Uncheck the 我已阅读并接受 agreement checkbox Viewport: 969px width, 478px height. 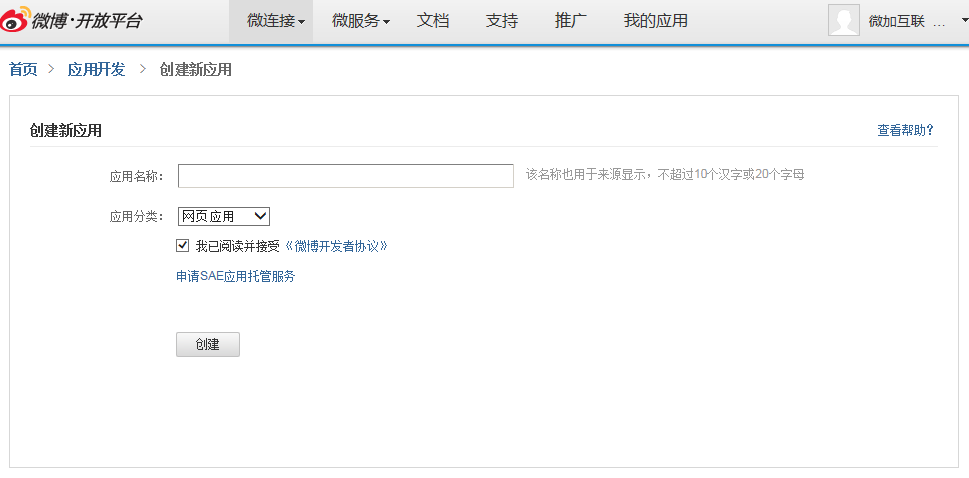[x=183, y=245]
